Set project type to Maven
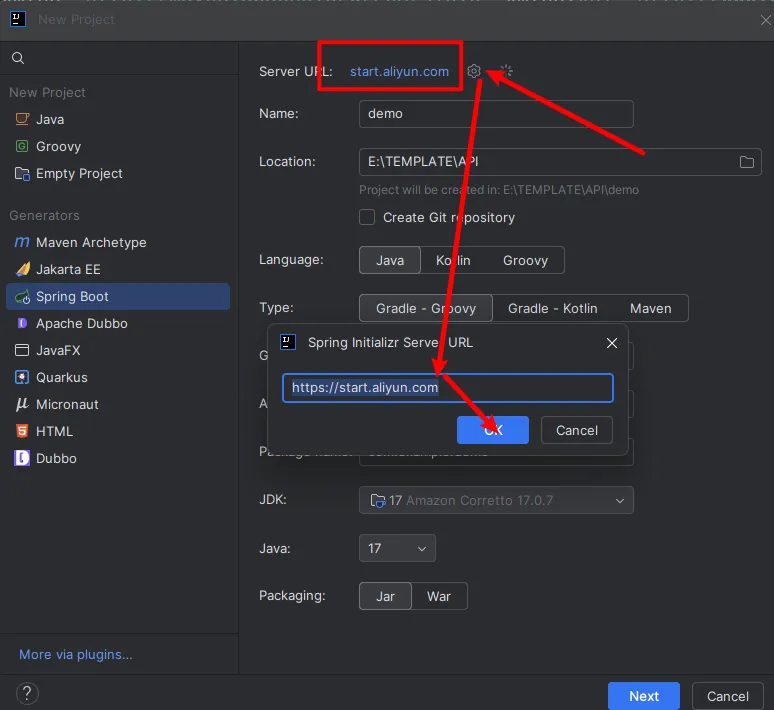 tap(650, 308)
